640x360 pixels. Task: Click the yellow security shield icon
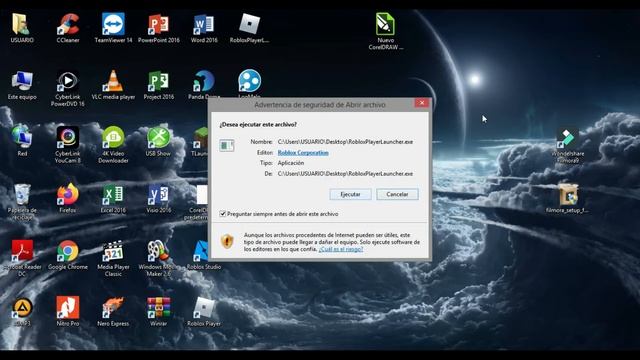tap(227, 241)
